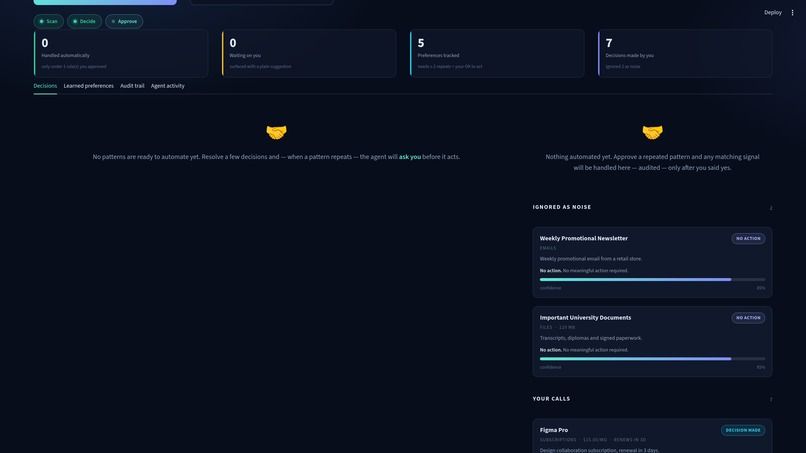This screenshot has width=806, height=453.
Task: Click the handshake icon above "Nothing automated yet"
Action: (x=652, y=132)
